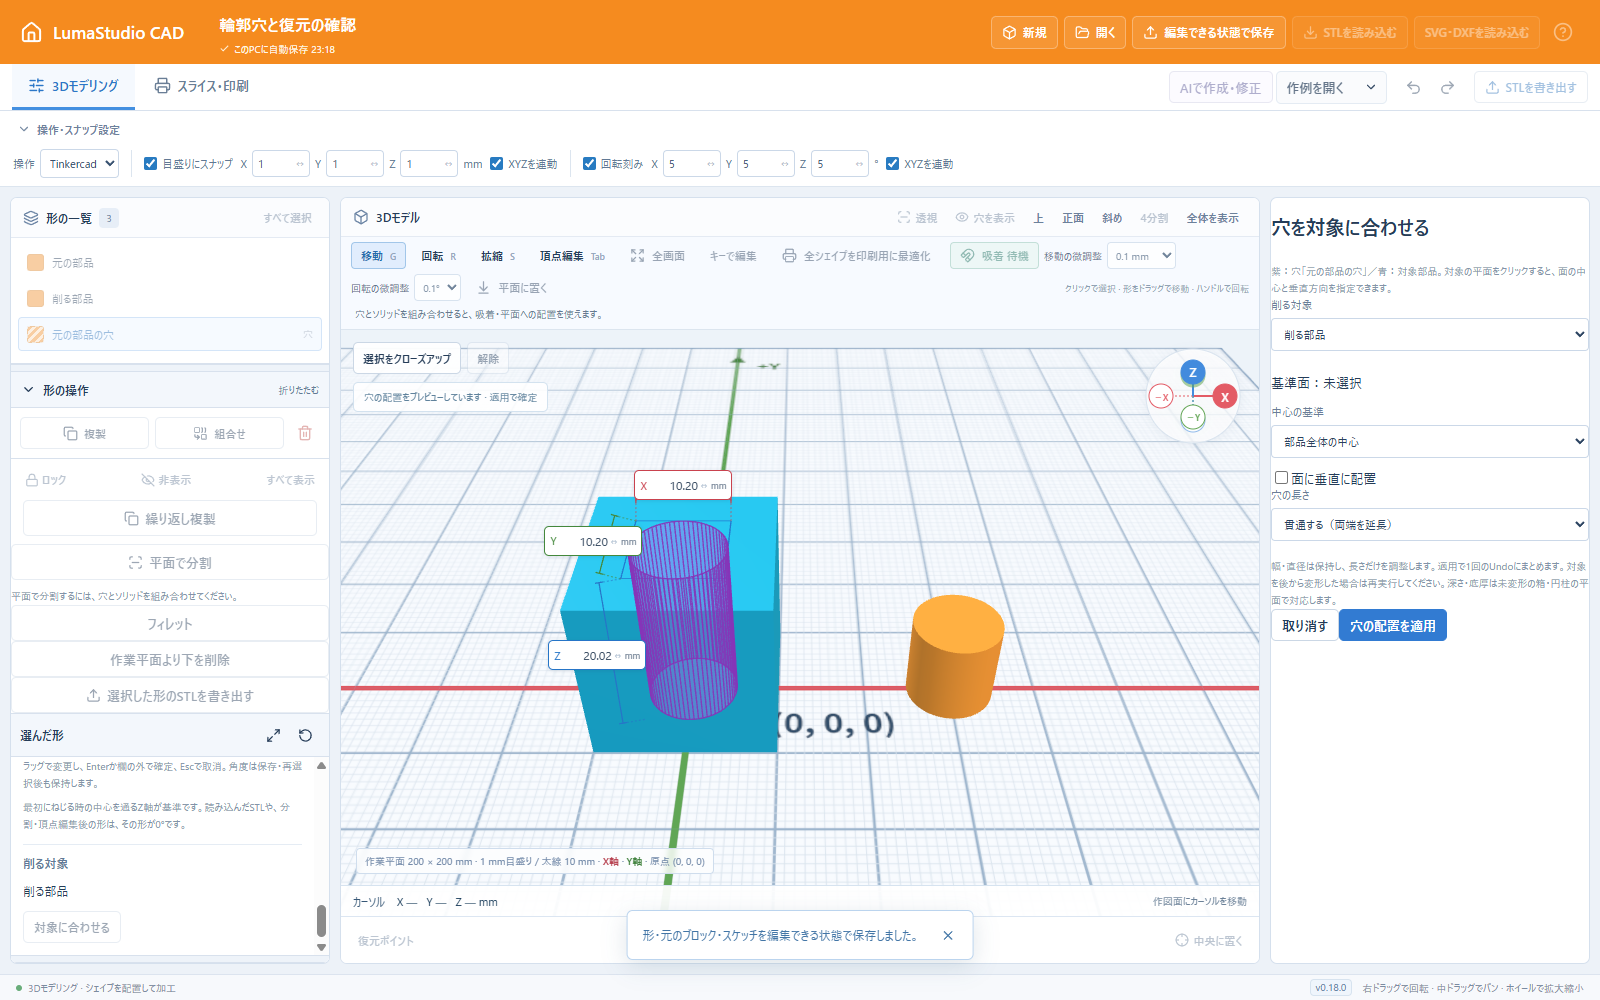This screenshot has height=1000, width=1600.
Task: Click the undo arrow icon
Action: point(1413,88)
